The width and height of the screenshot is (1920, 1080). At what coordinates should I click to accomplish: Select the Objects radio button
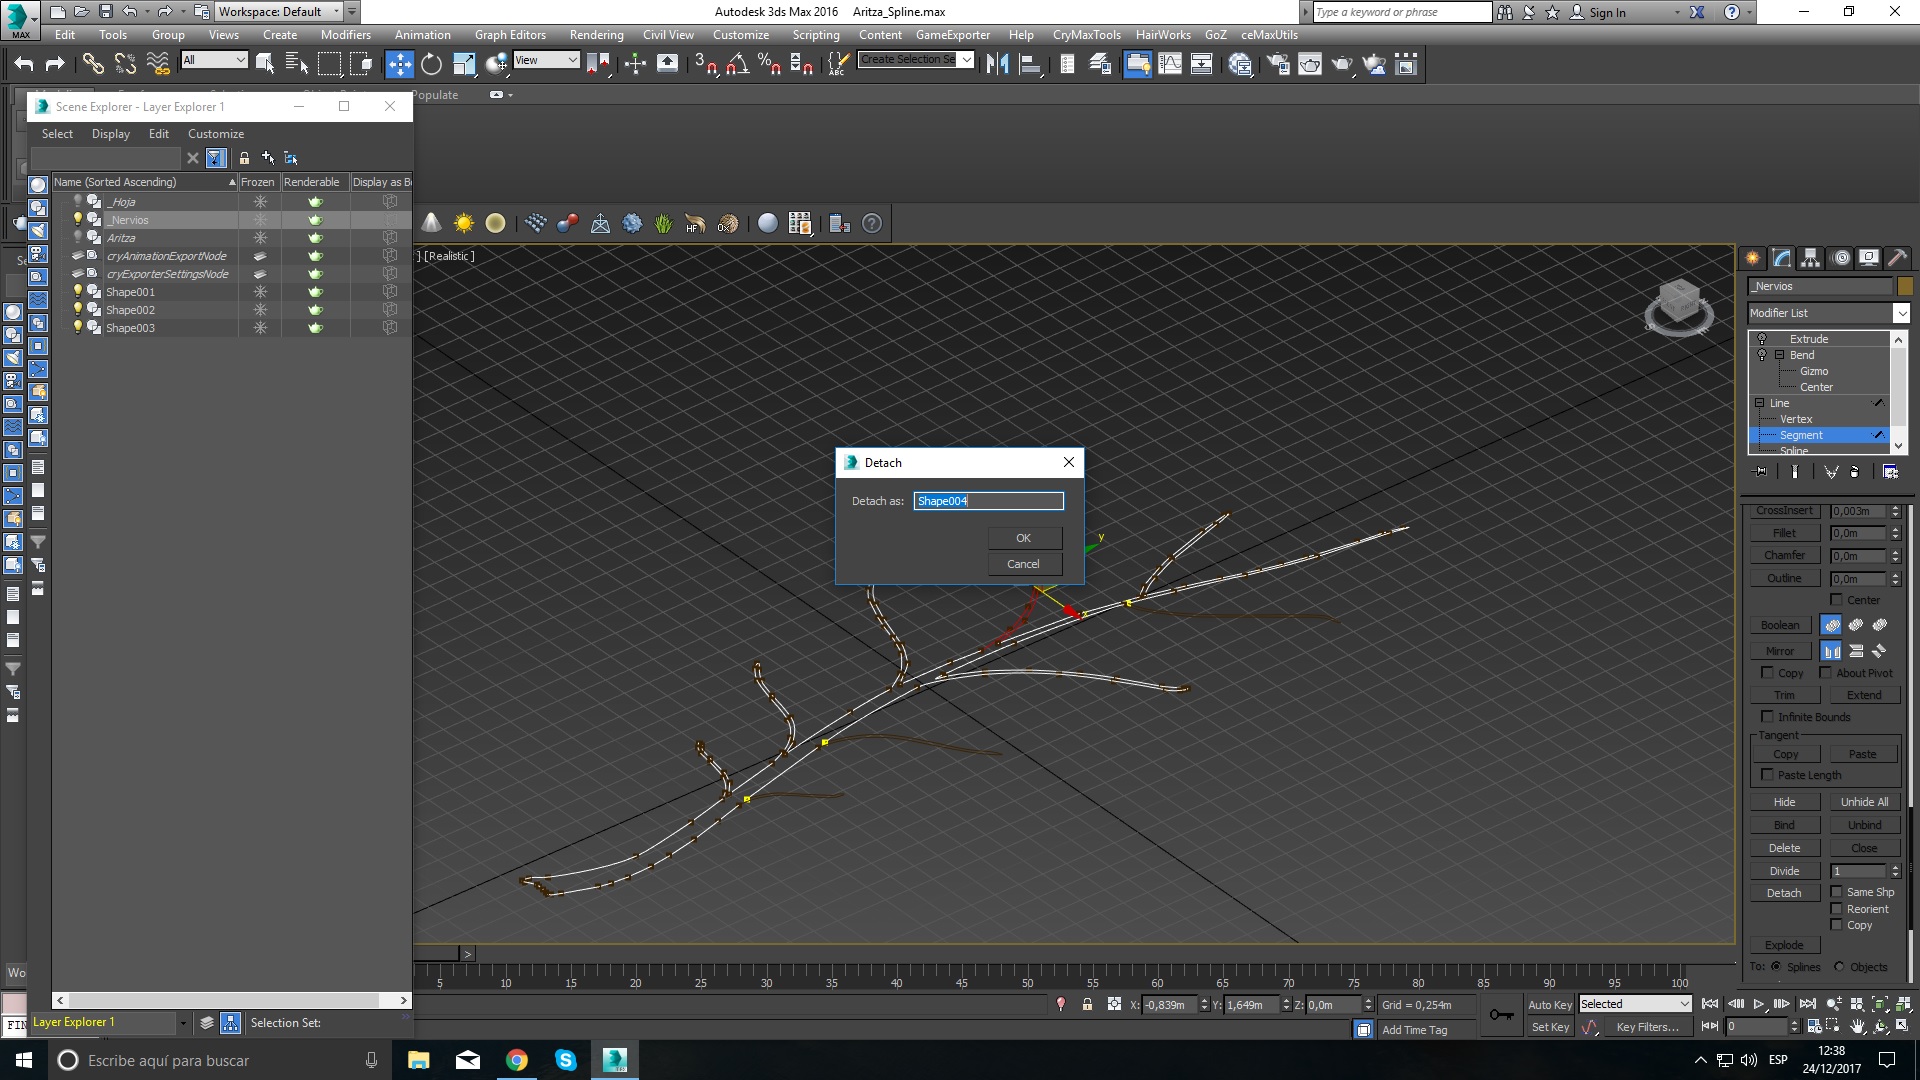coord(1839,966)
